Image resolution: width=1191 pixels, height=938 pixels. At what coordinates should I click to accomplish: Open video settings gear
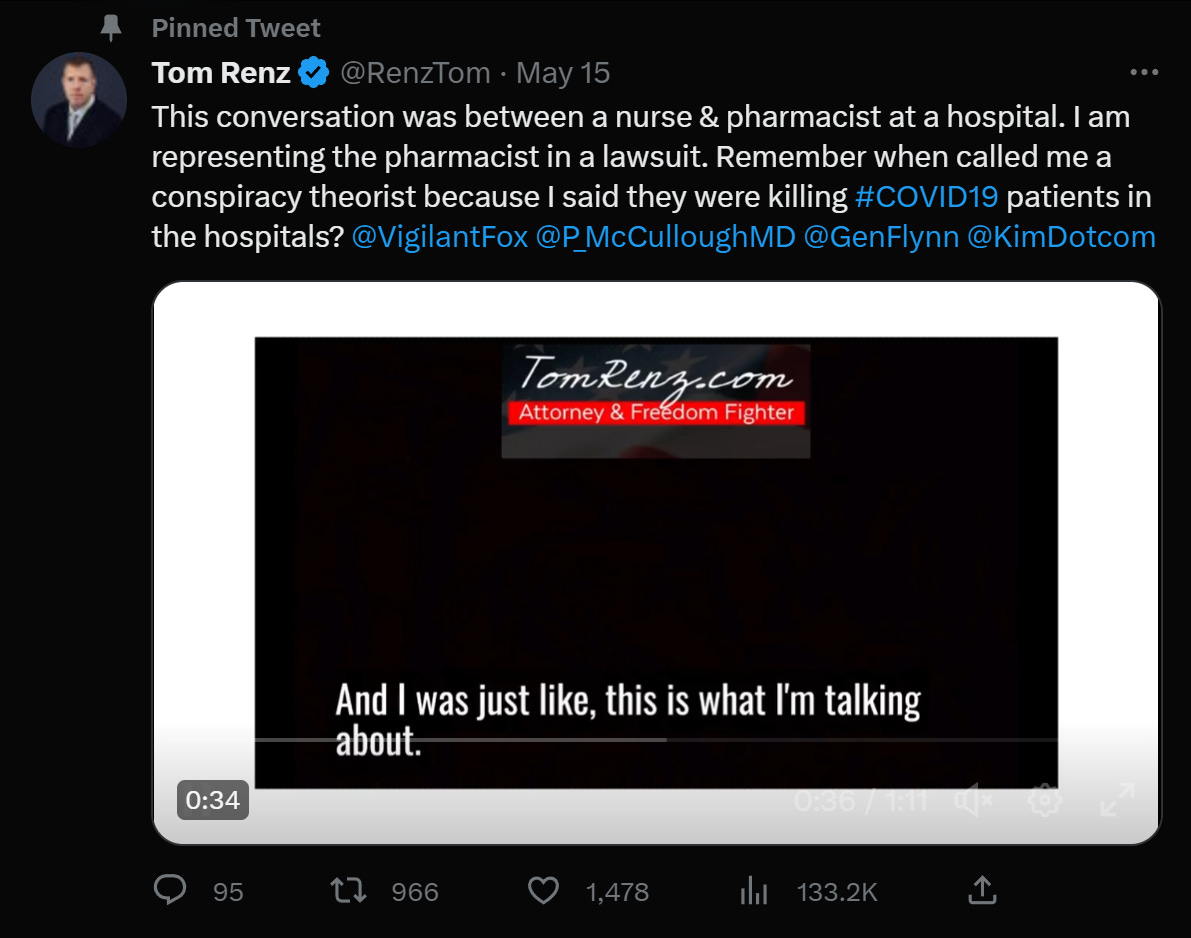pyautogui.click(x=1045, y=800)
